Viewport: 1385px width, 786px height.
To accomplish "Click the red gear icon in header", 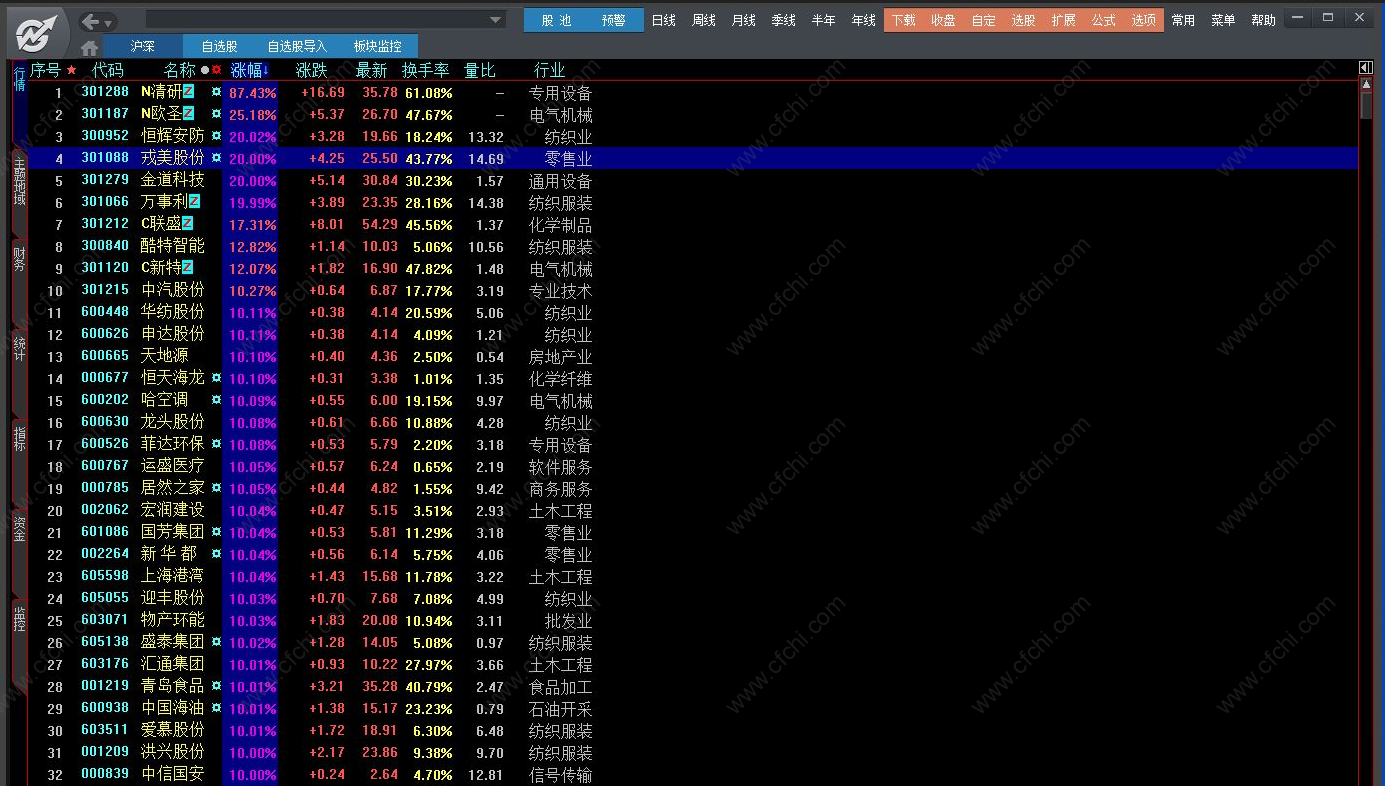I will [216, 70].
